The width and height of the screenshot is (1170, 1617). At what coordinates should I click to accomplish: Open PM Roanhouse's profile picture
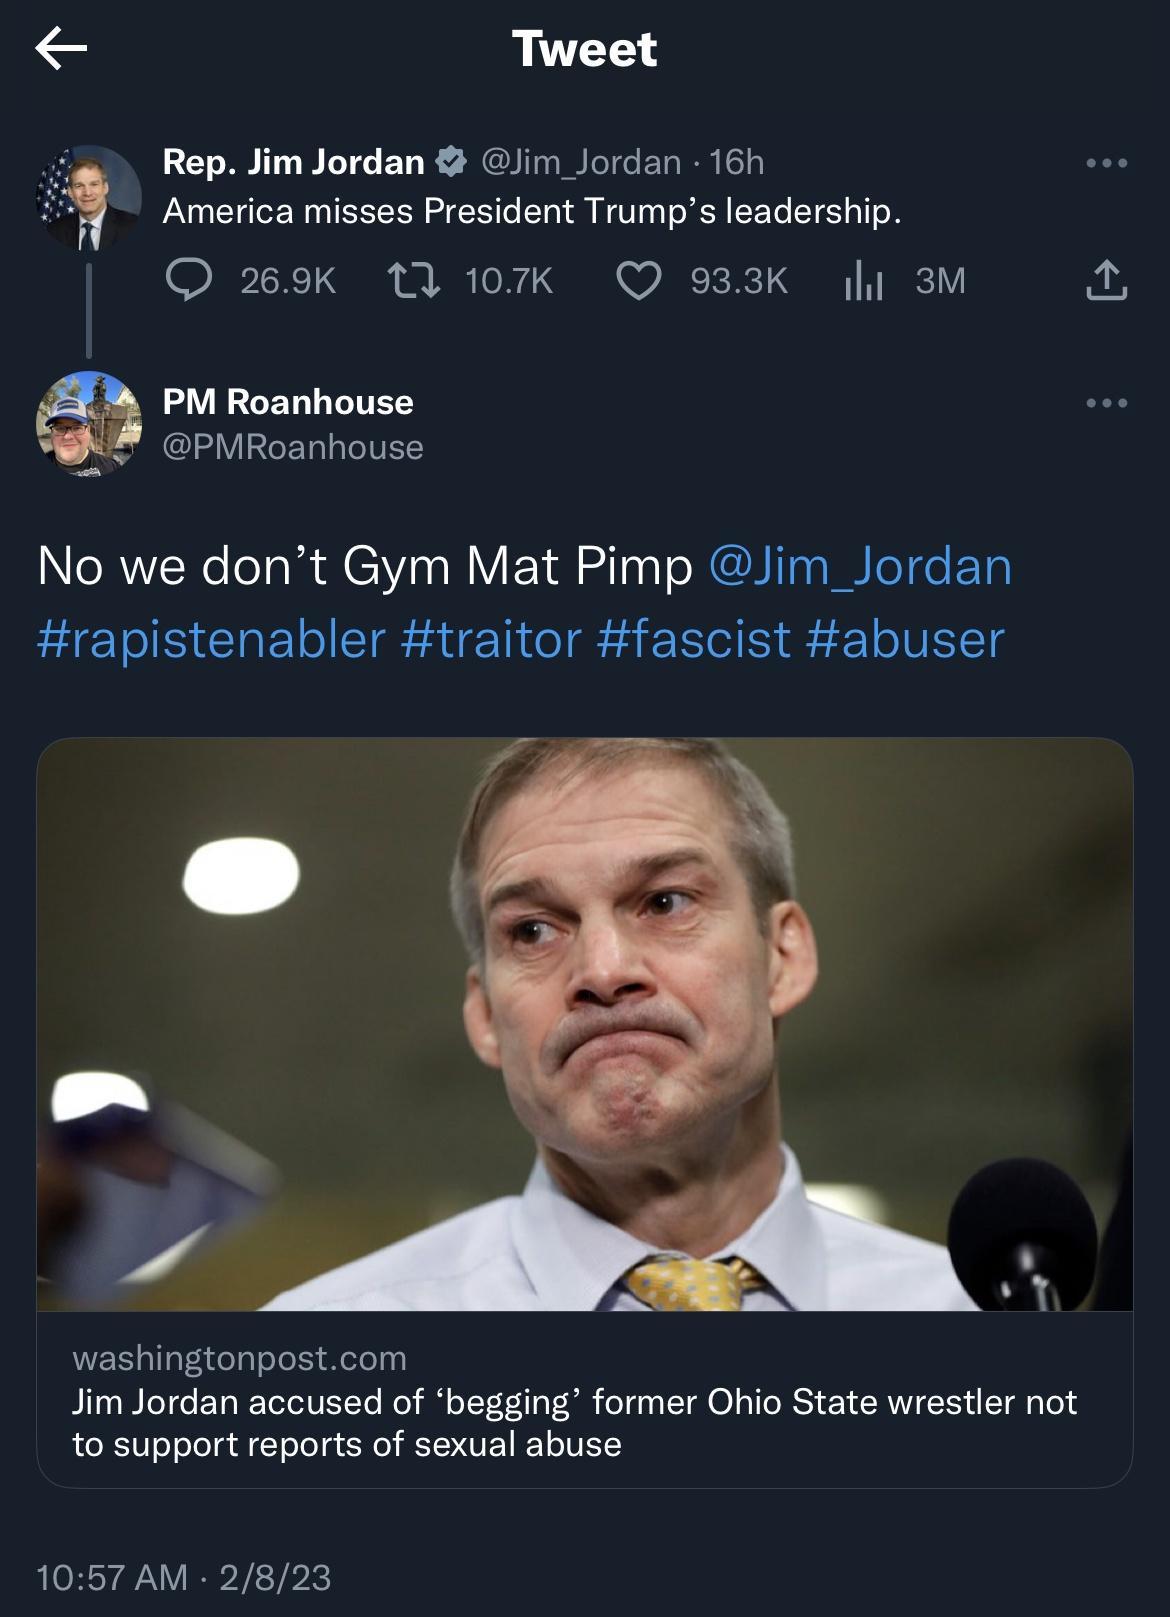88,423
